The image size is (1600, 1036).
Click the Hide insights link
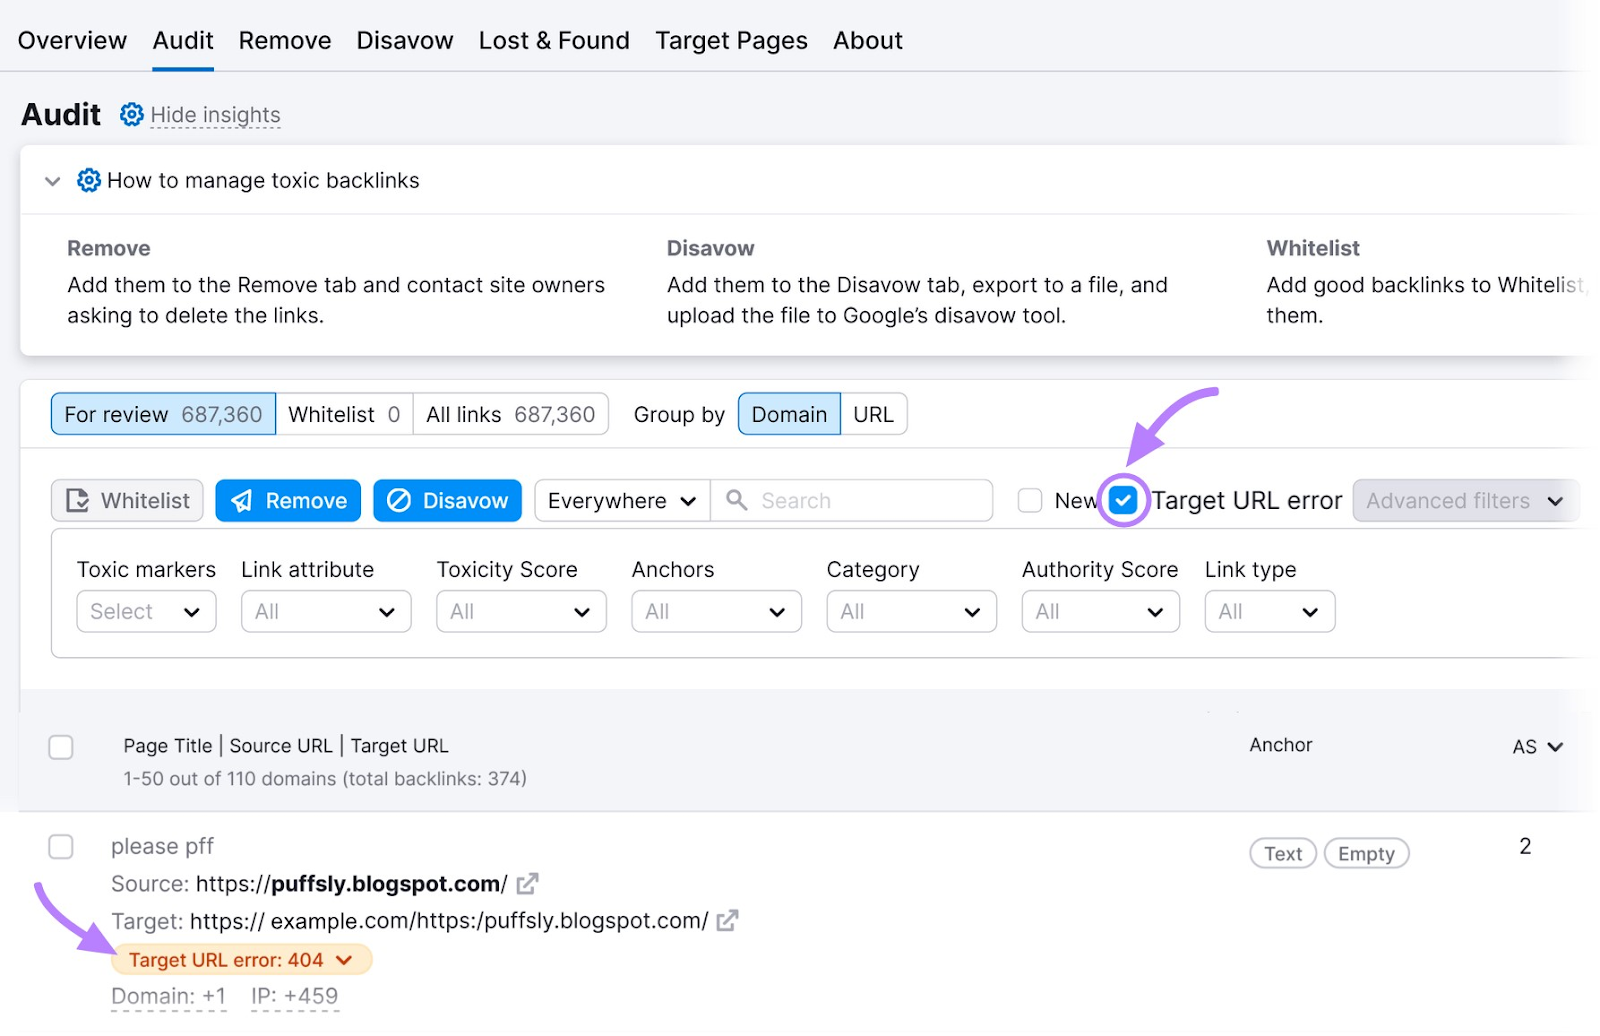215,114
